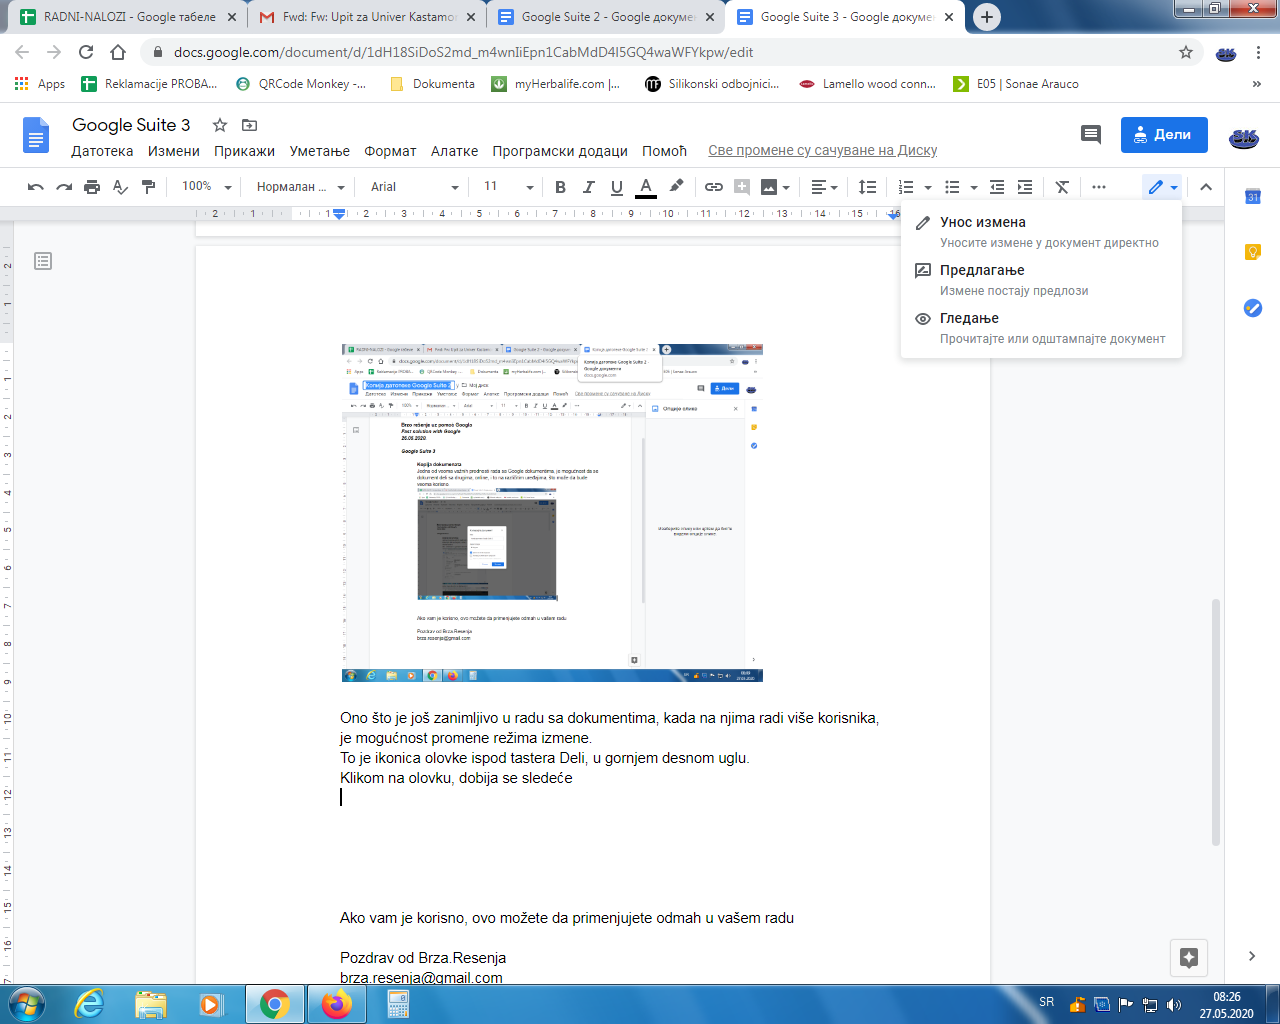Open the Измени menu
Viewport: 1280px width, 1024px height.
click(x=174, y=151)
